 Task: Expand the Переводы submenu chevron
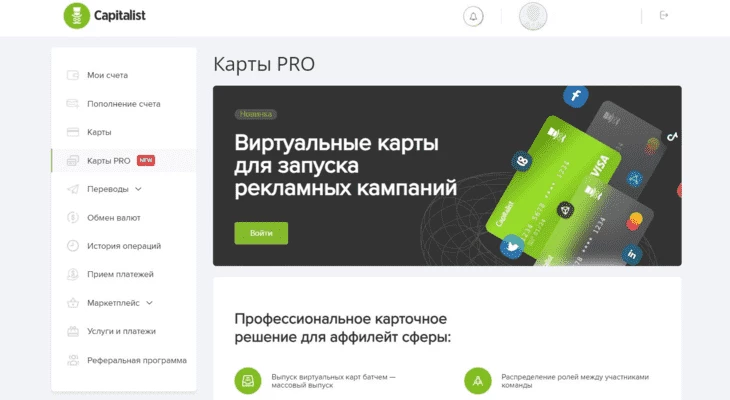(138, 189)
